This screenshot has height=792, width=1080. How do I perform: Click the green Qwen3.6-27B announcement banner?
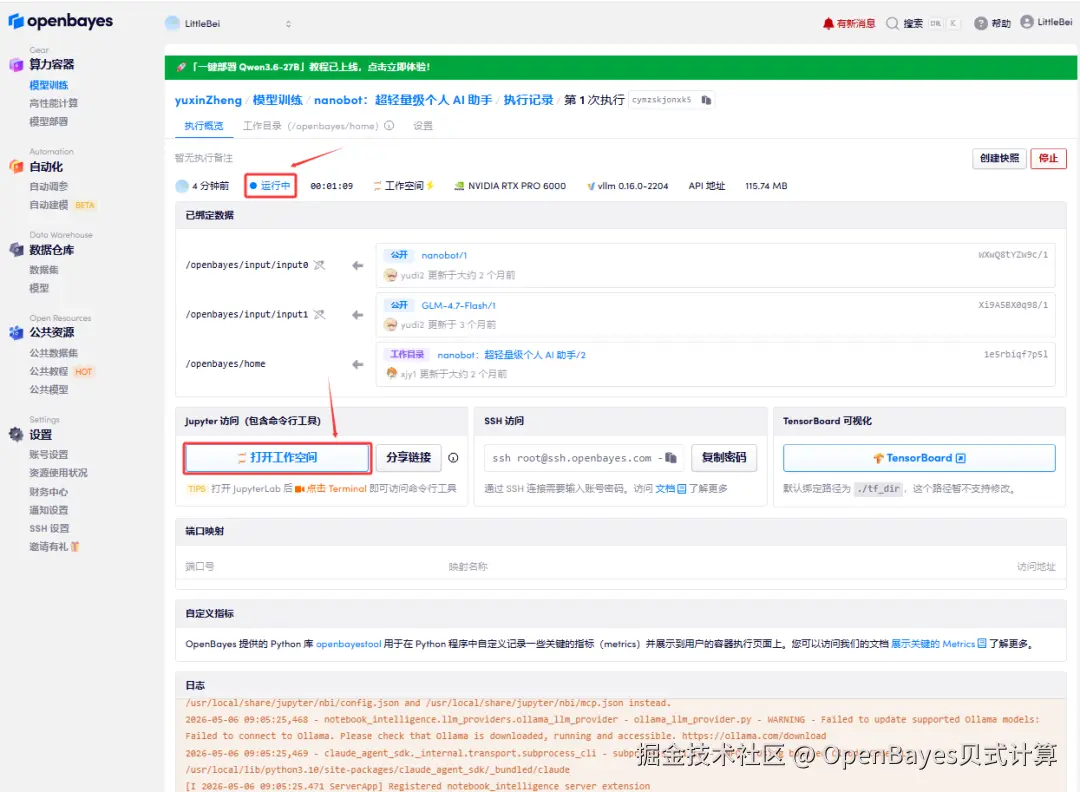(x=620, y=67)
